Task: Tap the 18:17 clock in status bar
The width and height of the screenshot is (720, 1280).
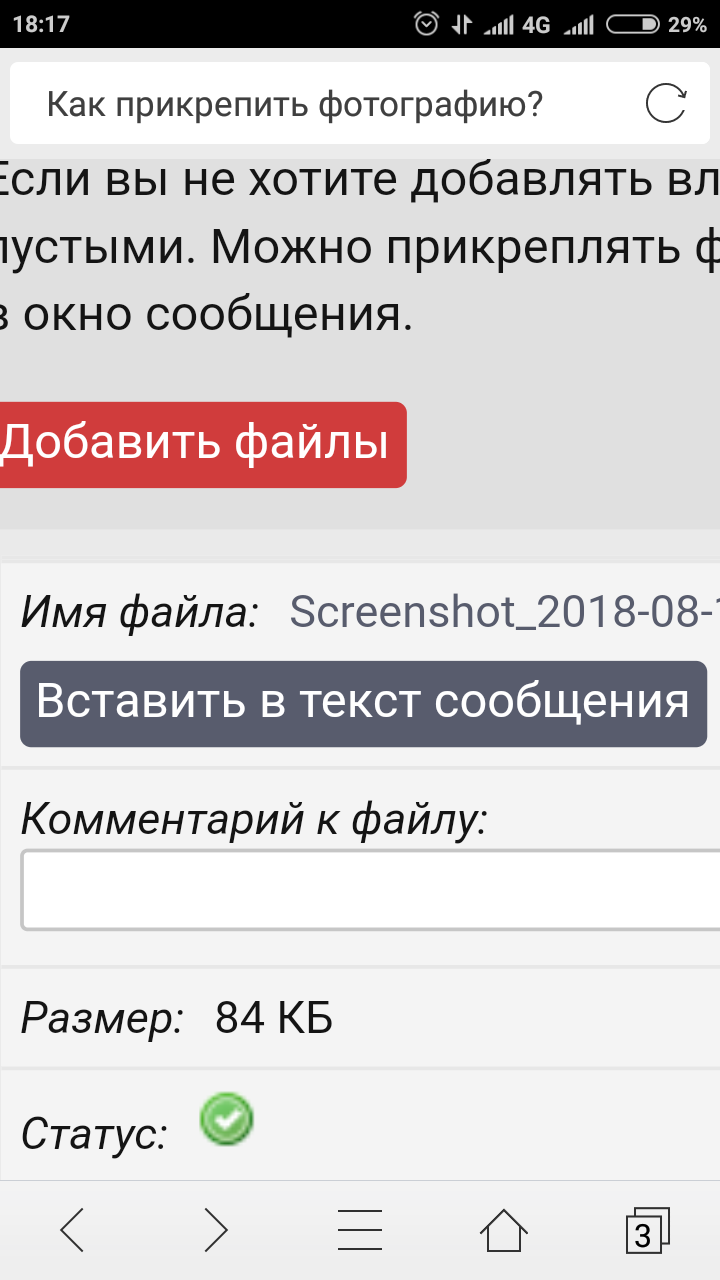Action: click(x=41, y=24)
